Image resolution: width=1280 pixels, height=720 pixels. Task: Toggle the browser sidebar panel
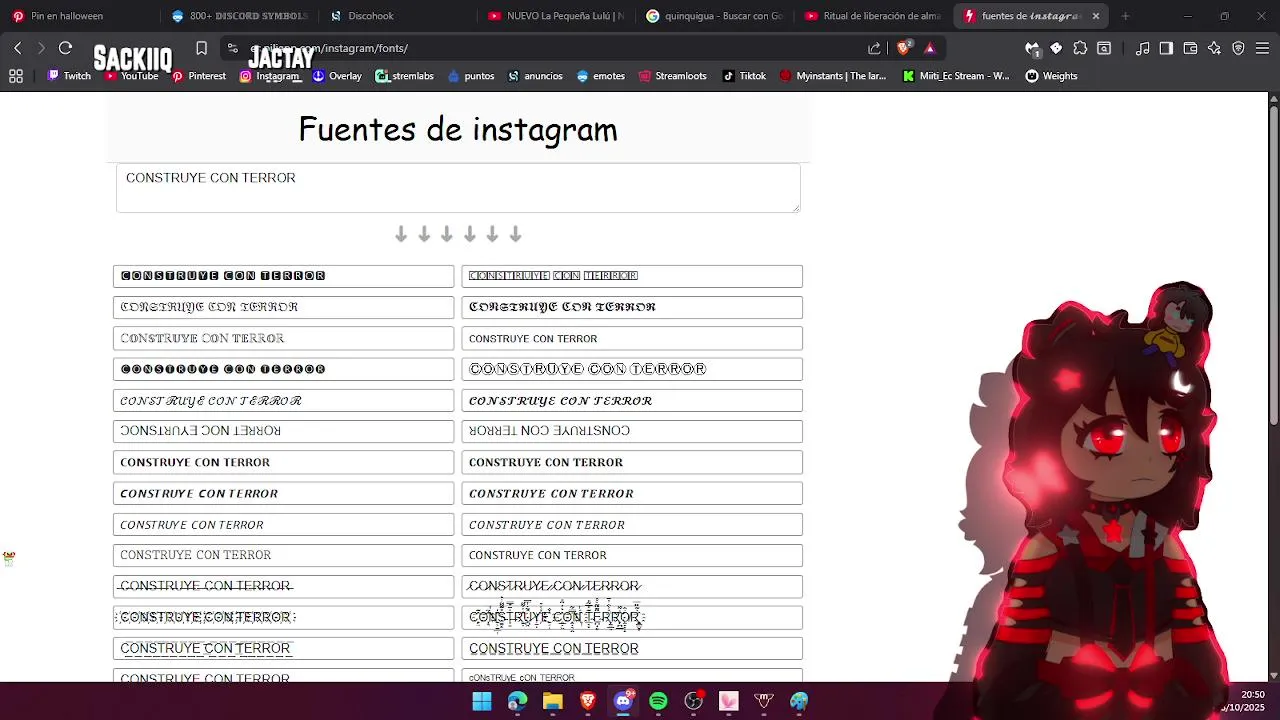coord(1166,48)
